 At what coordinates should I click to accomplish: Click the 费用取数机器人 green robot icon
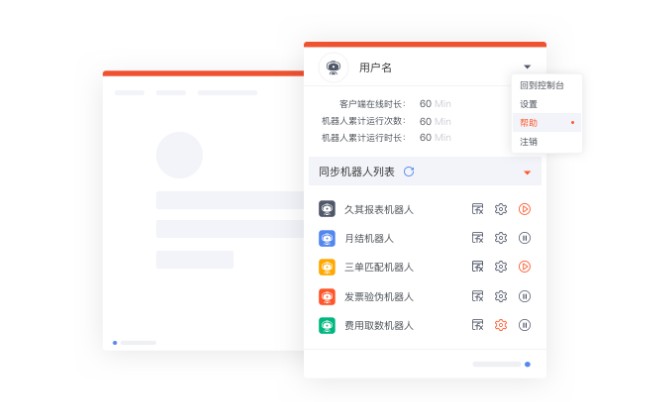point(327,325)
